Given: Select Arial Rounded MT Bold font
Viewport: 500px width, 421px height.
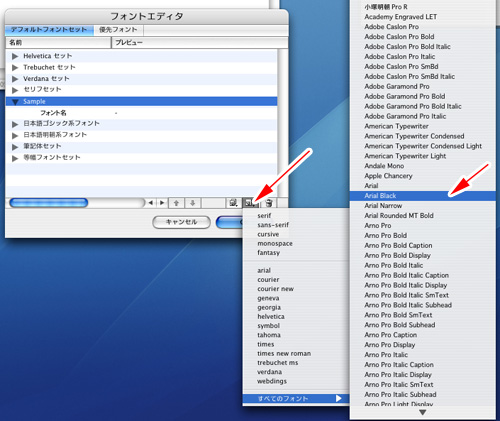Looking at the screenshot, I should pos(423,216).
